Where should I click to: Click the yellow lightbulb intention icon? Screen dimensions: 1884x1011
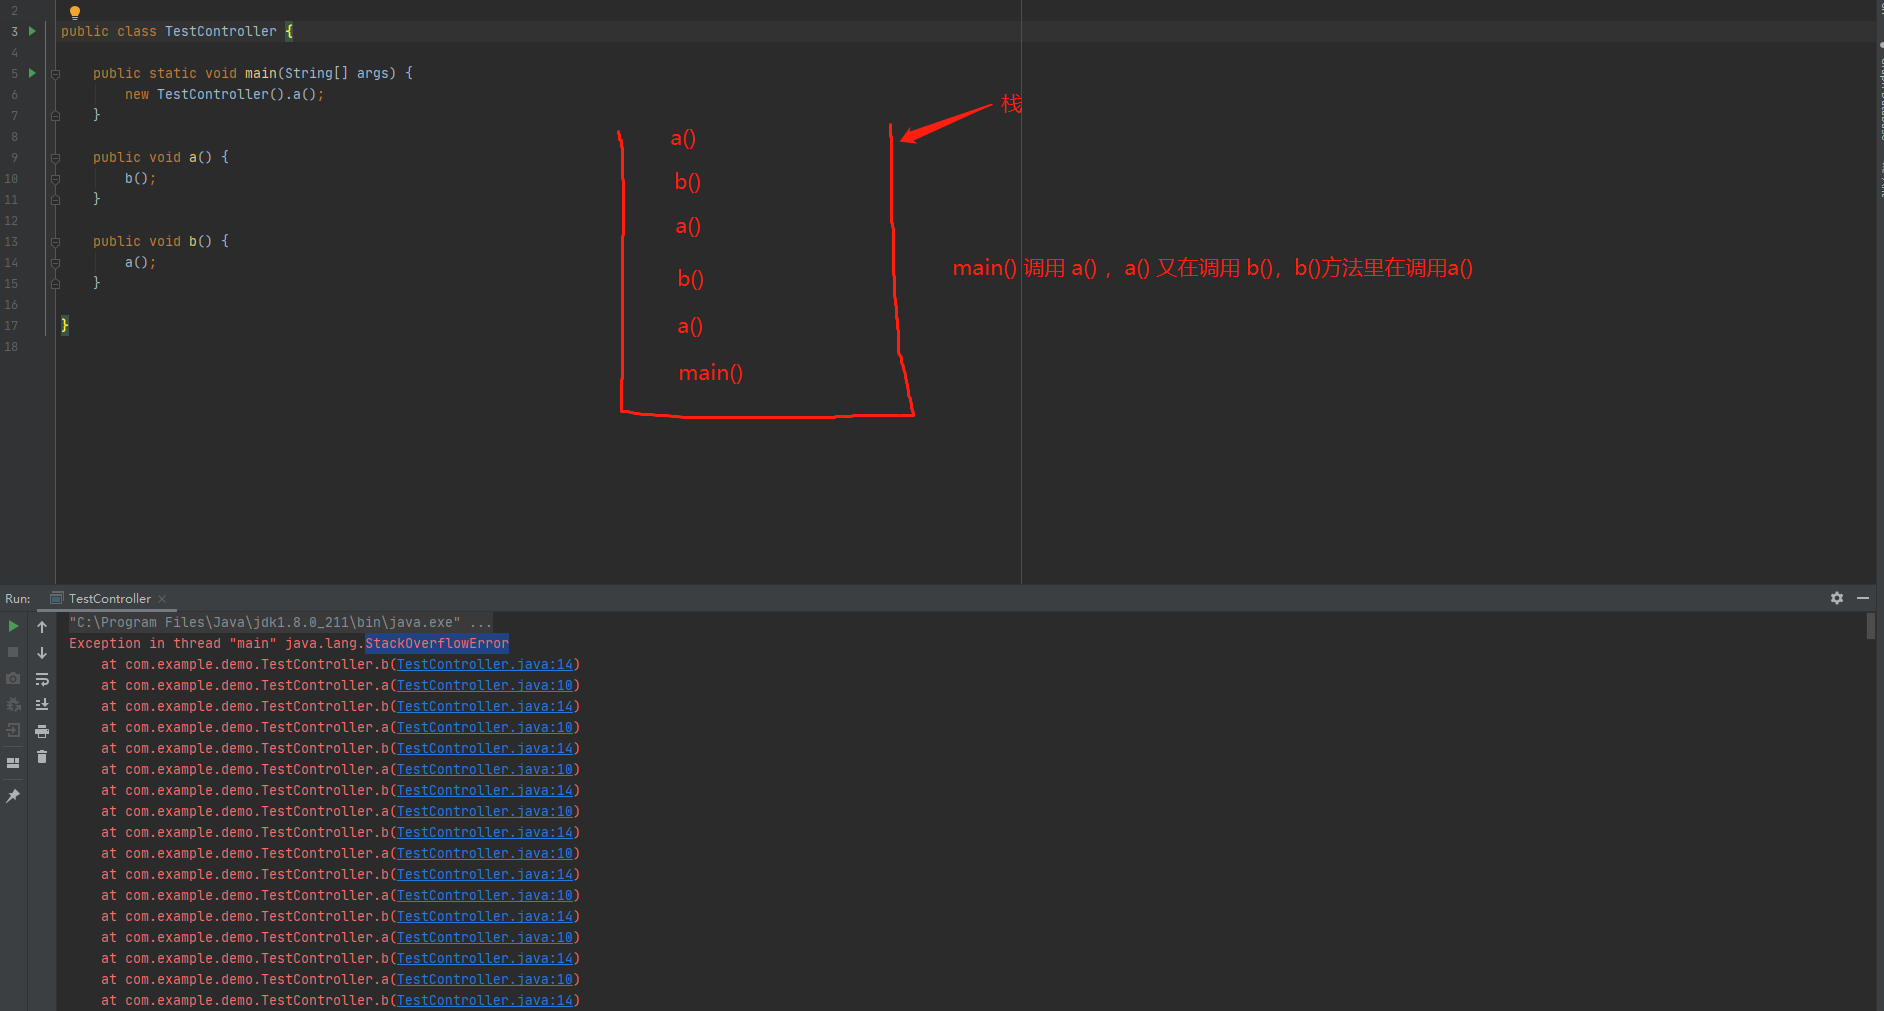[74, 12]
